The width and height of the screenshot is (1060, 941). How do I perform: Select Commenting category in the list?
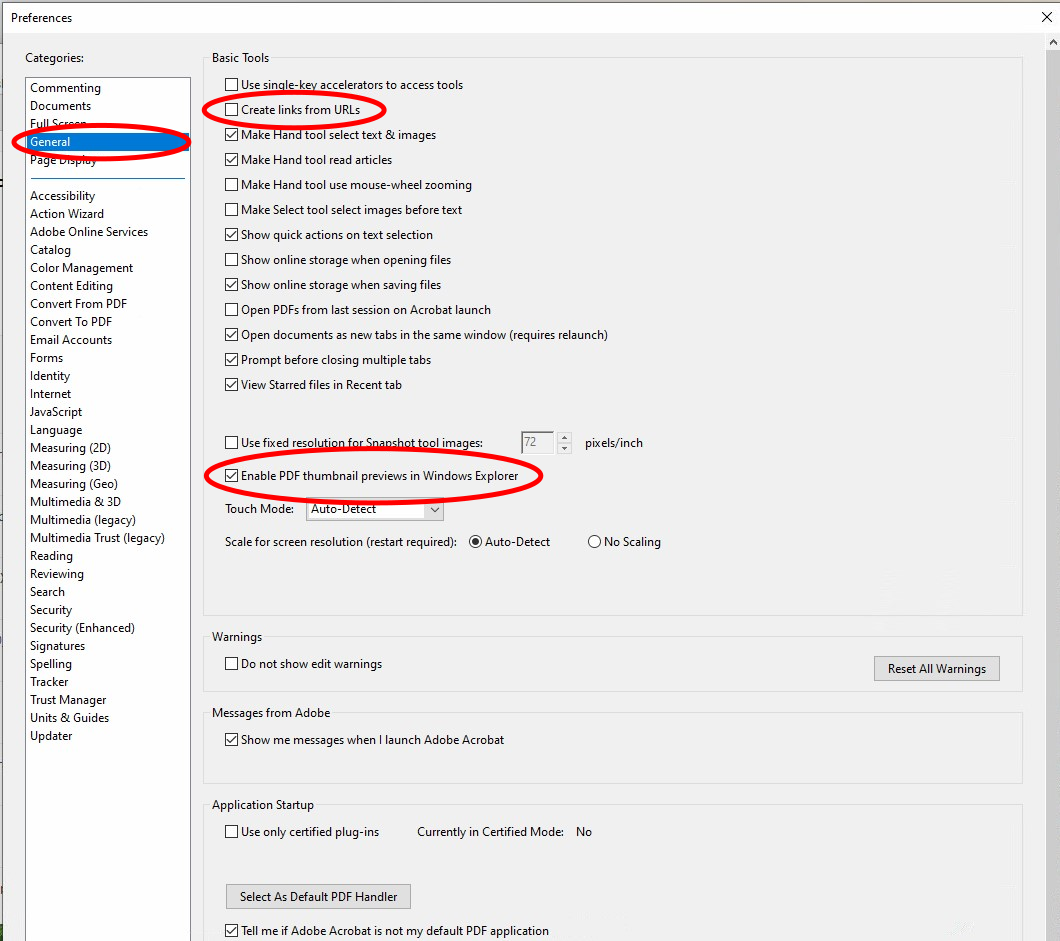click(x=65, y=88)
